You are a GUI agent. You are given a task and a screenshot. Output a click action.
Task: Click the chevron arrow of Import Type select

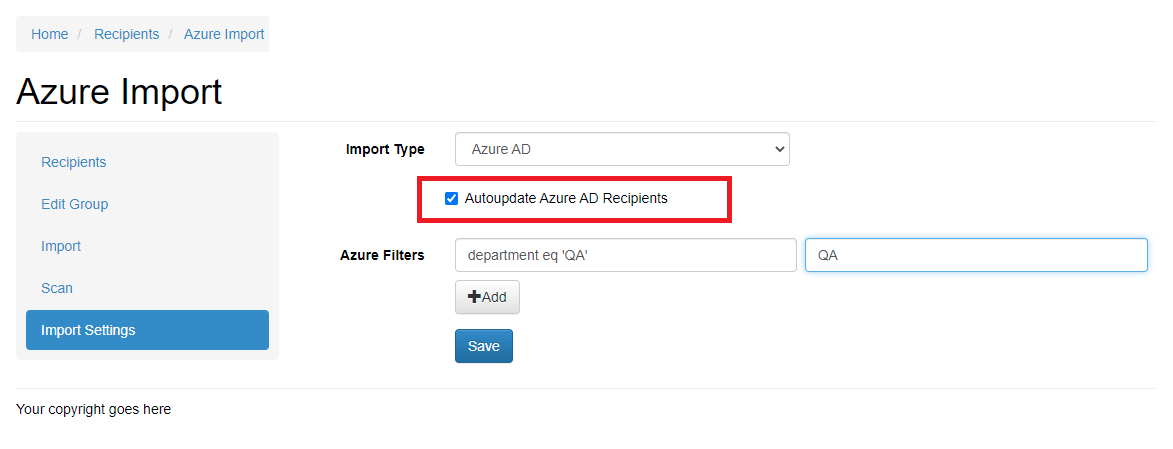point(780,149)
